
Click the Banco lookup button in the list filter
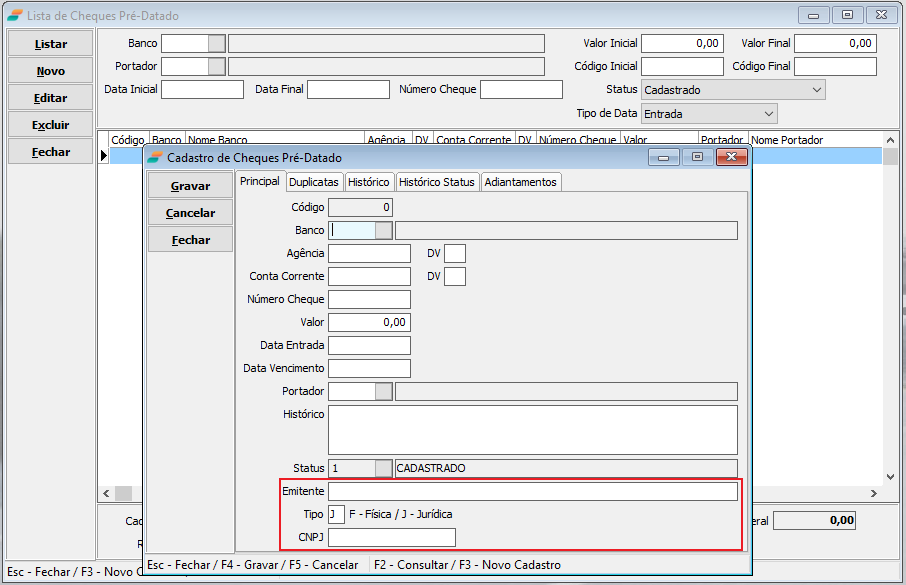216,43
